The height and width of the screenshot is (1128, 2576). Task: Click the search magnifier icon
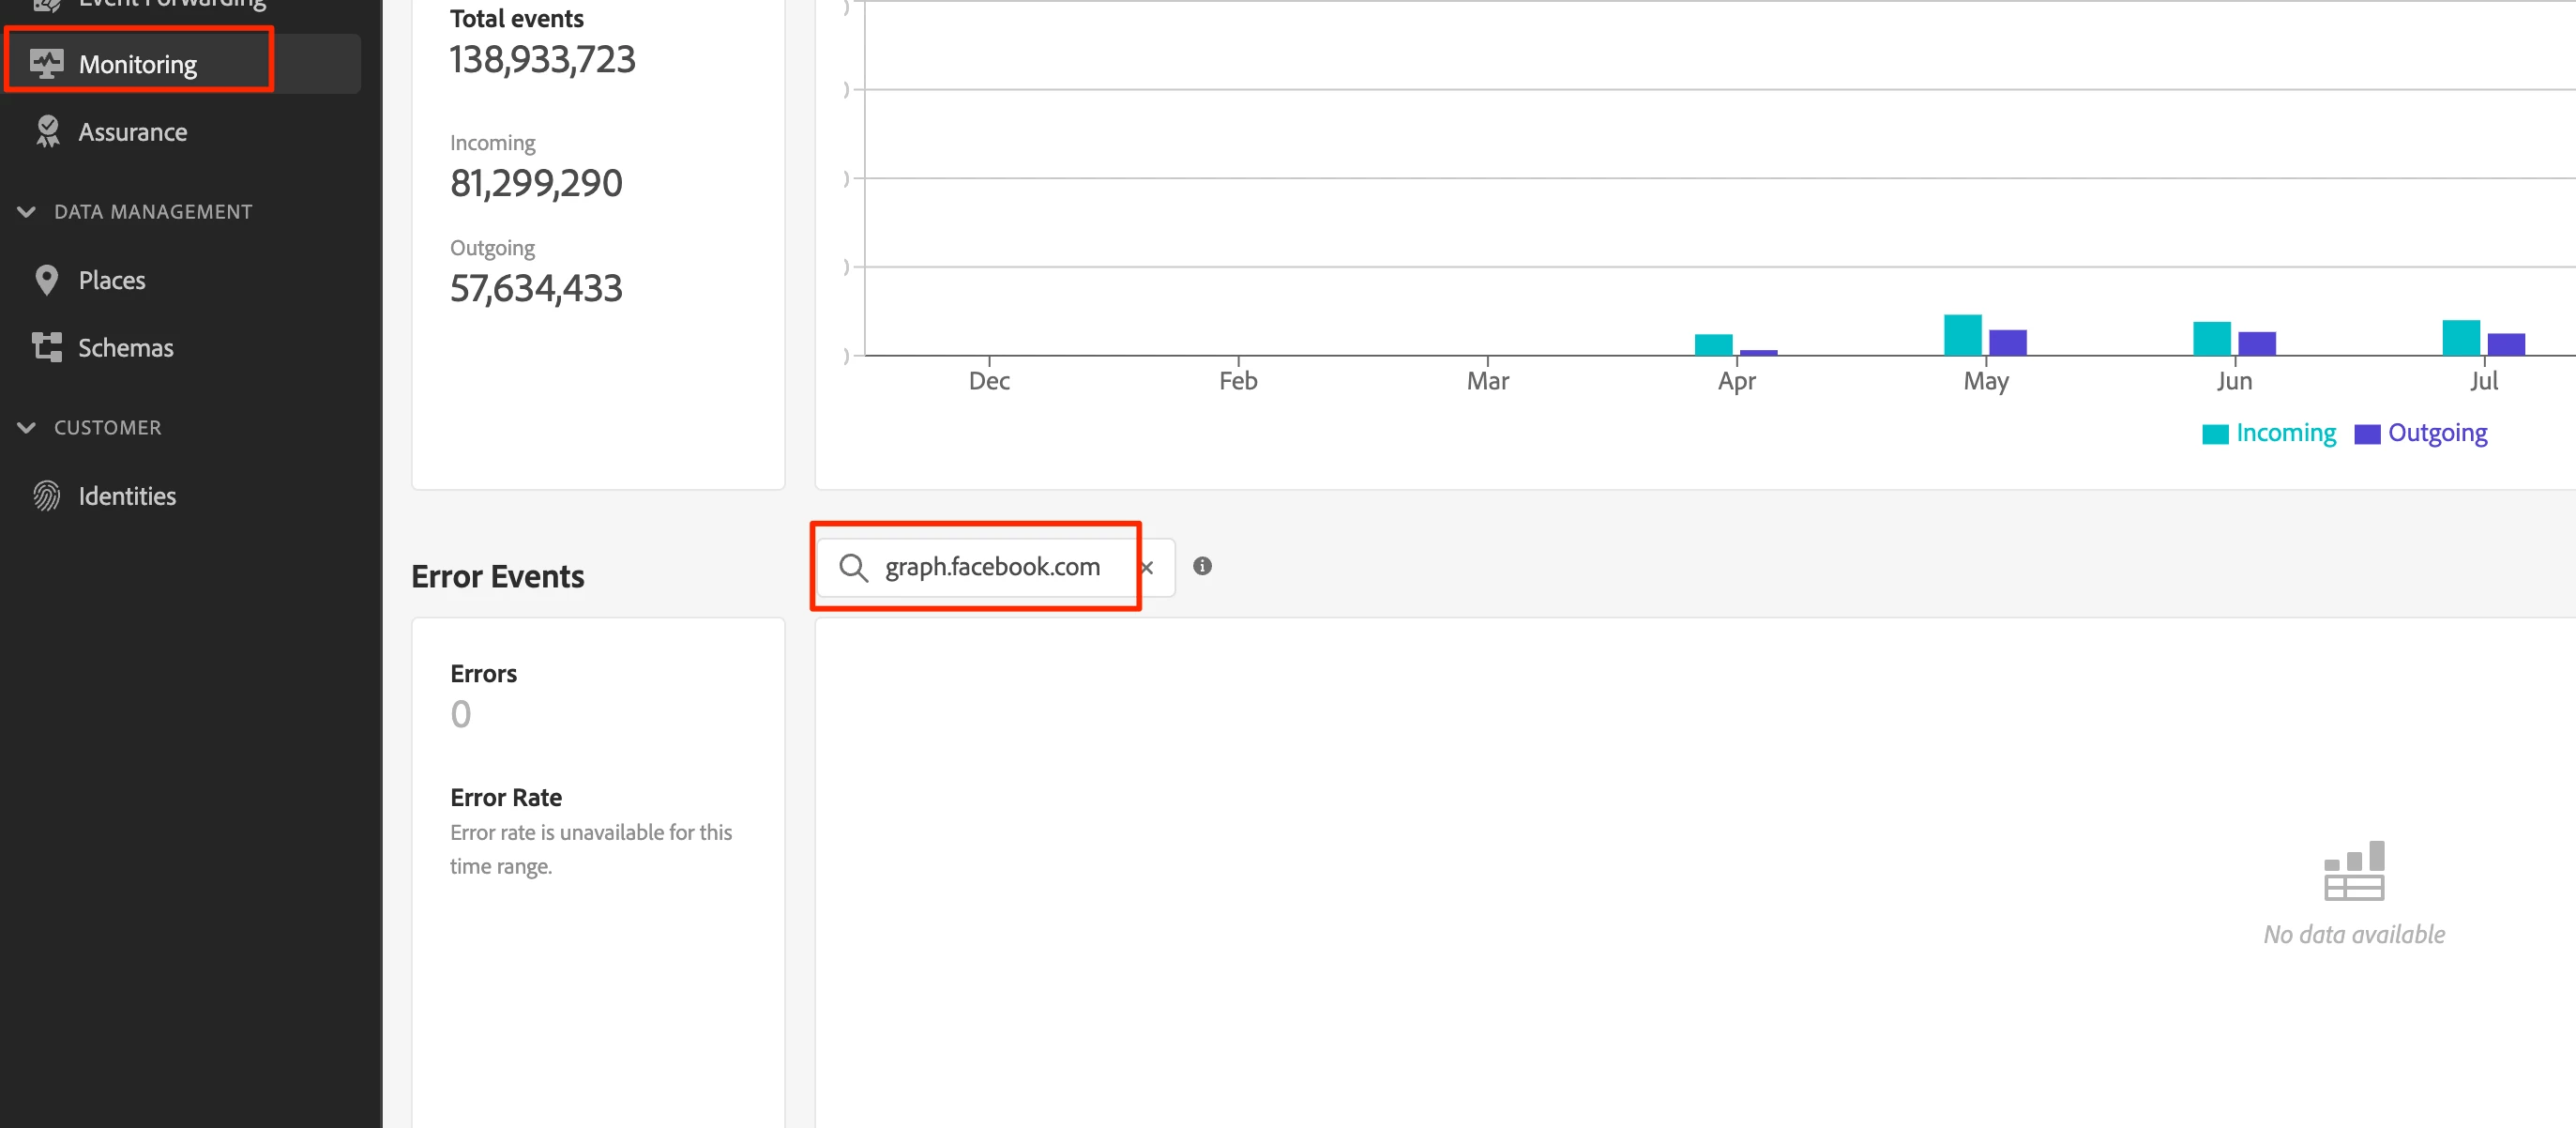point(853,567)
